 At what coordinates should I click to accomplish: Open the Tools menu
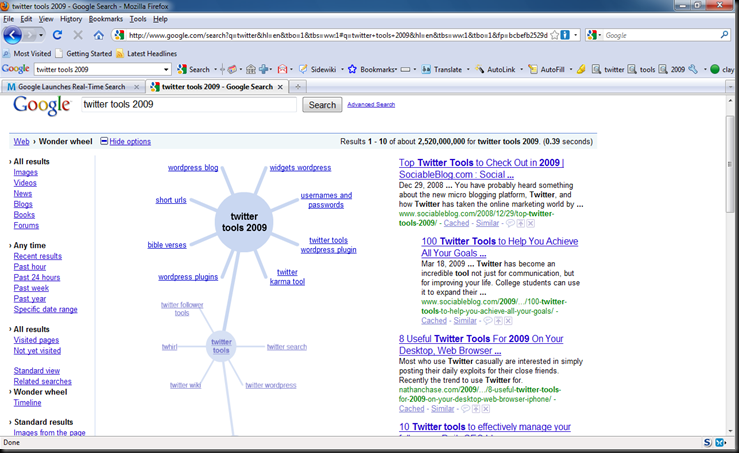138,19
